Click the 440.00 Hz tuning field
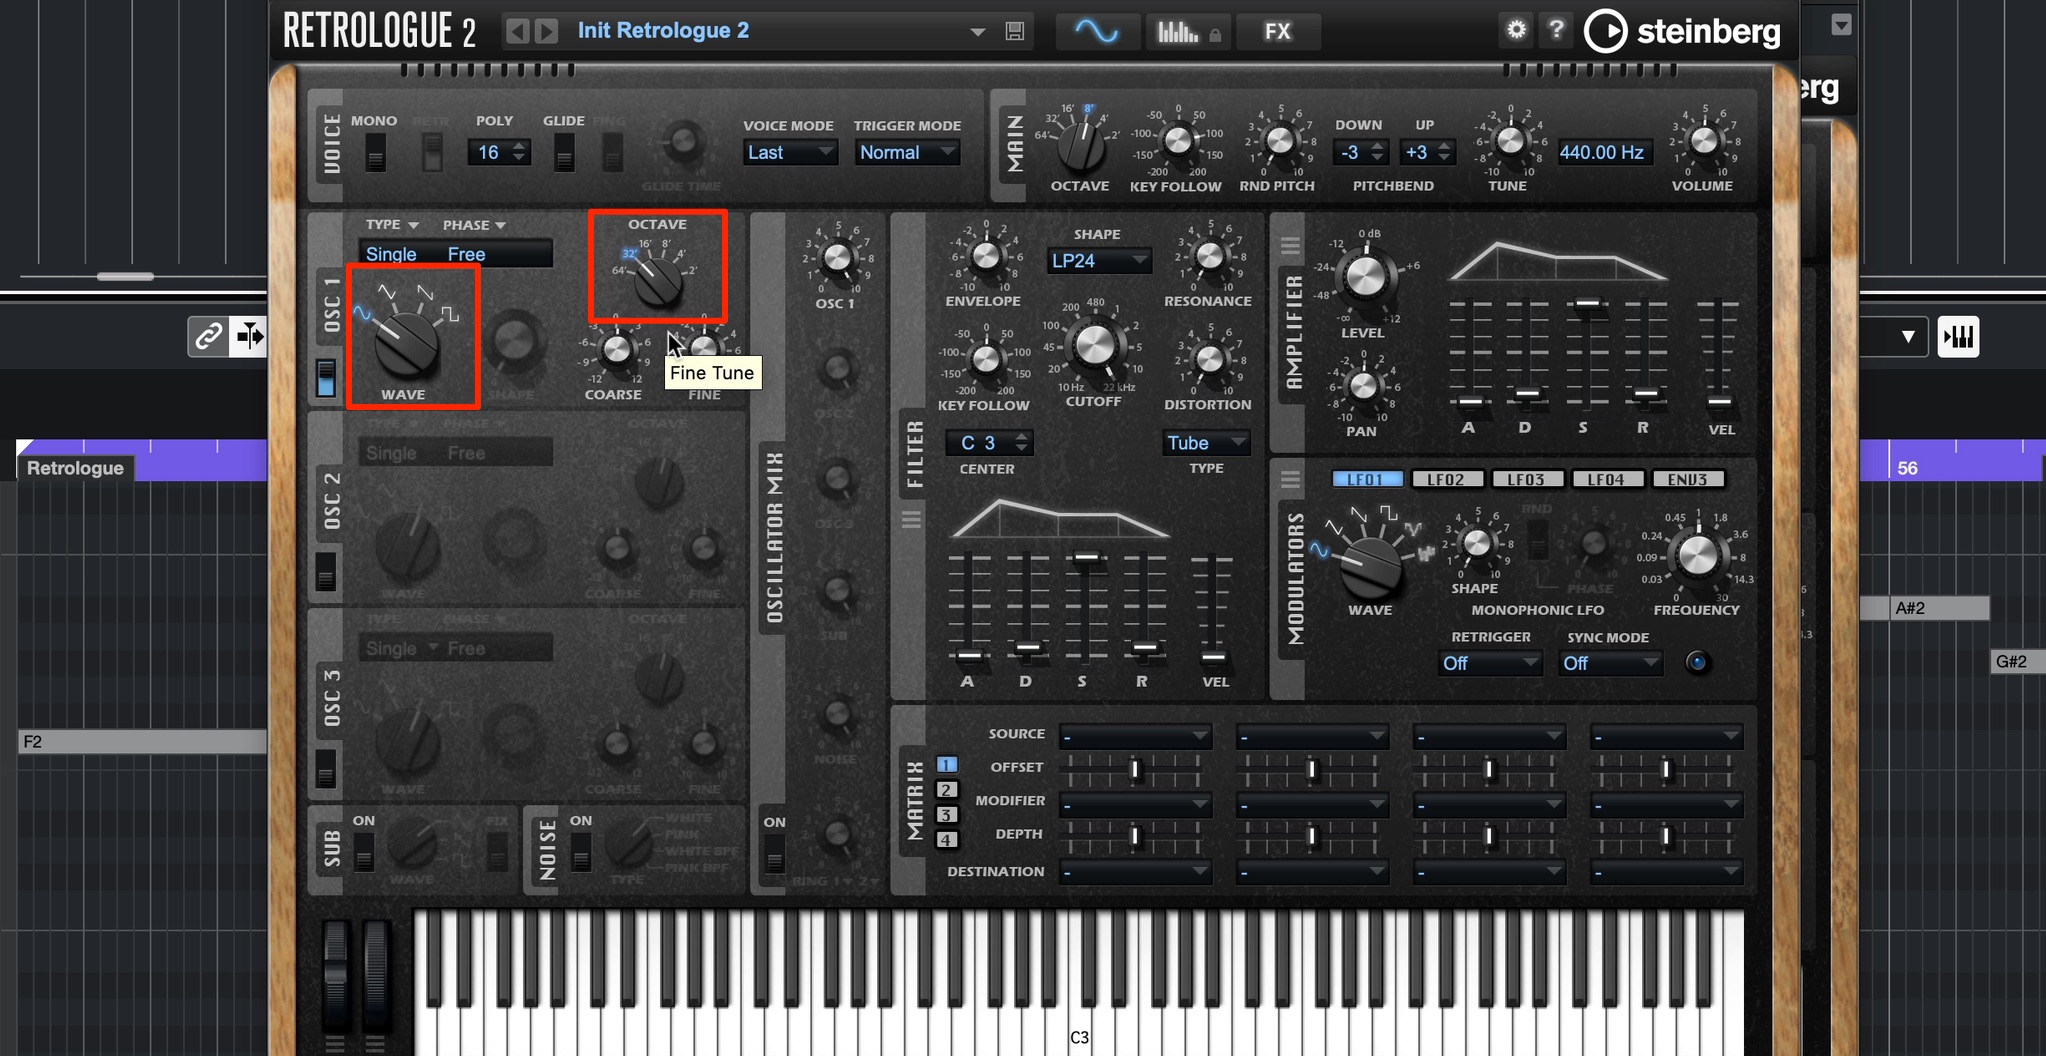Screen dimensions: 2046x1056 (x=1601, y=152)
